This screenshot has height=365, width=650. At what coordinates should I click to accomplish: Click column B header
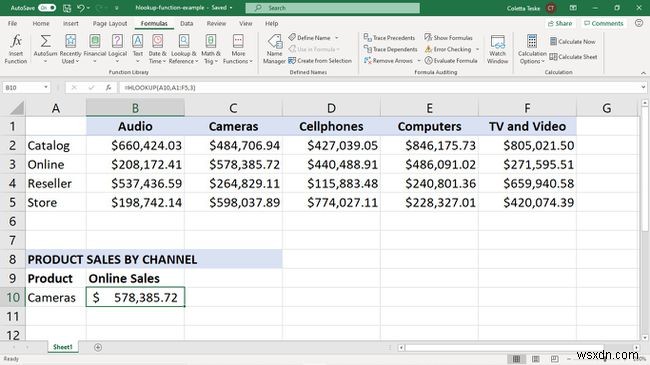coord(135,108)
